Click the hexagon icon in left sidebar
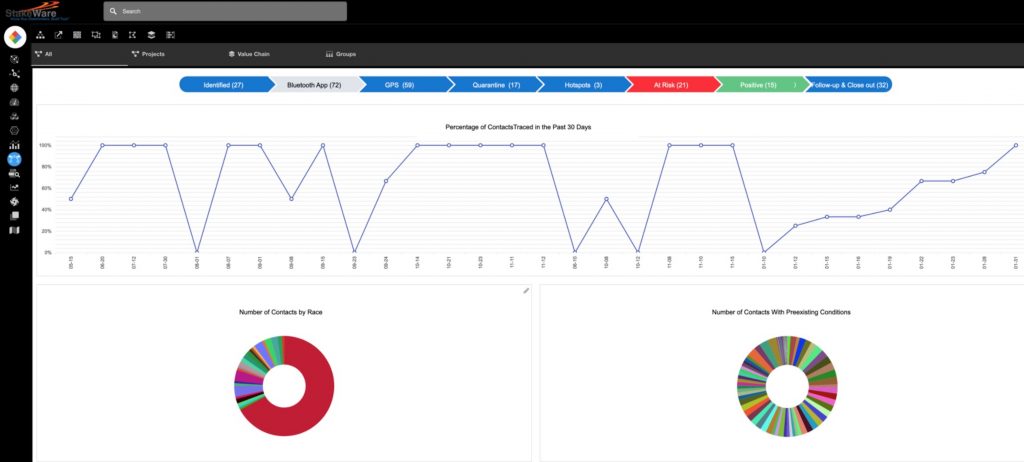The image size is (1024, 462). coord(14,130)
